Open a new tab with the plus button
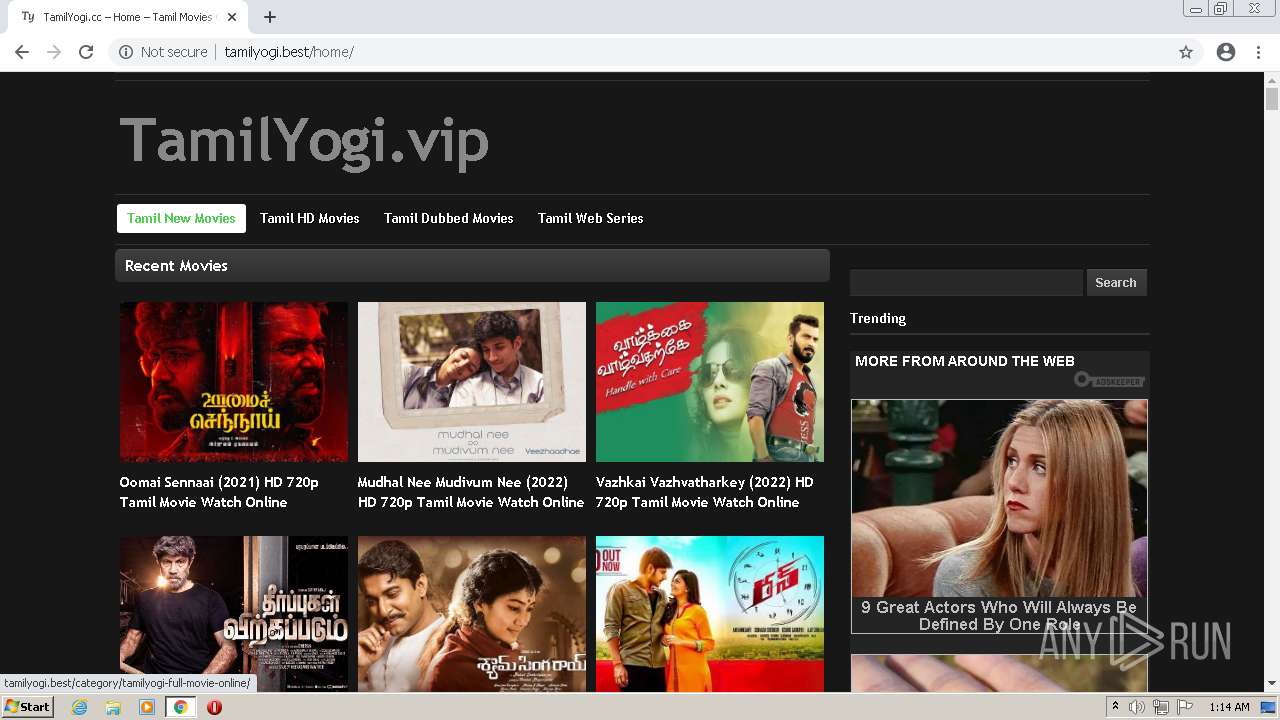Viewport: 1280px width, 720px height. pyautogui.click(x=270, y=17)
